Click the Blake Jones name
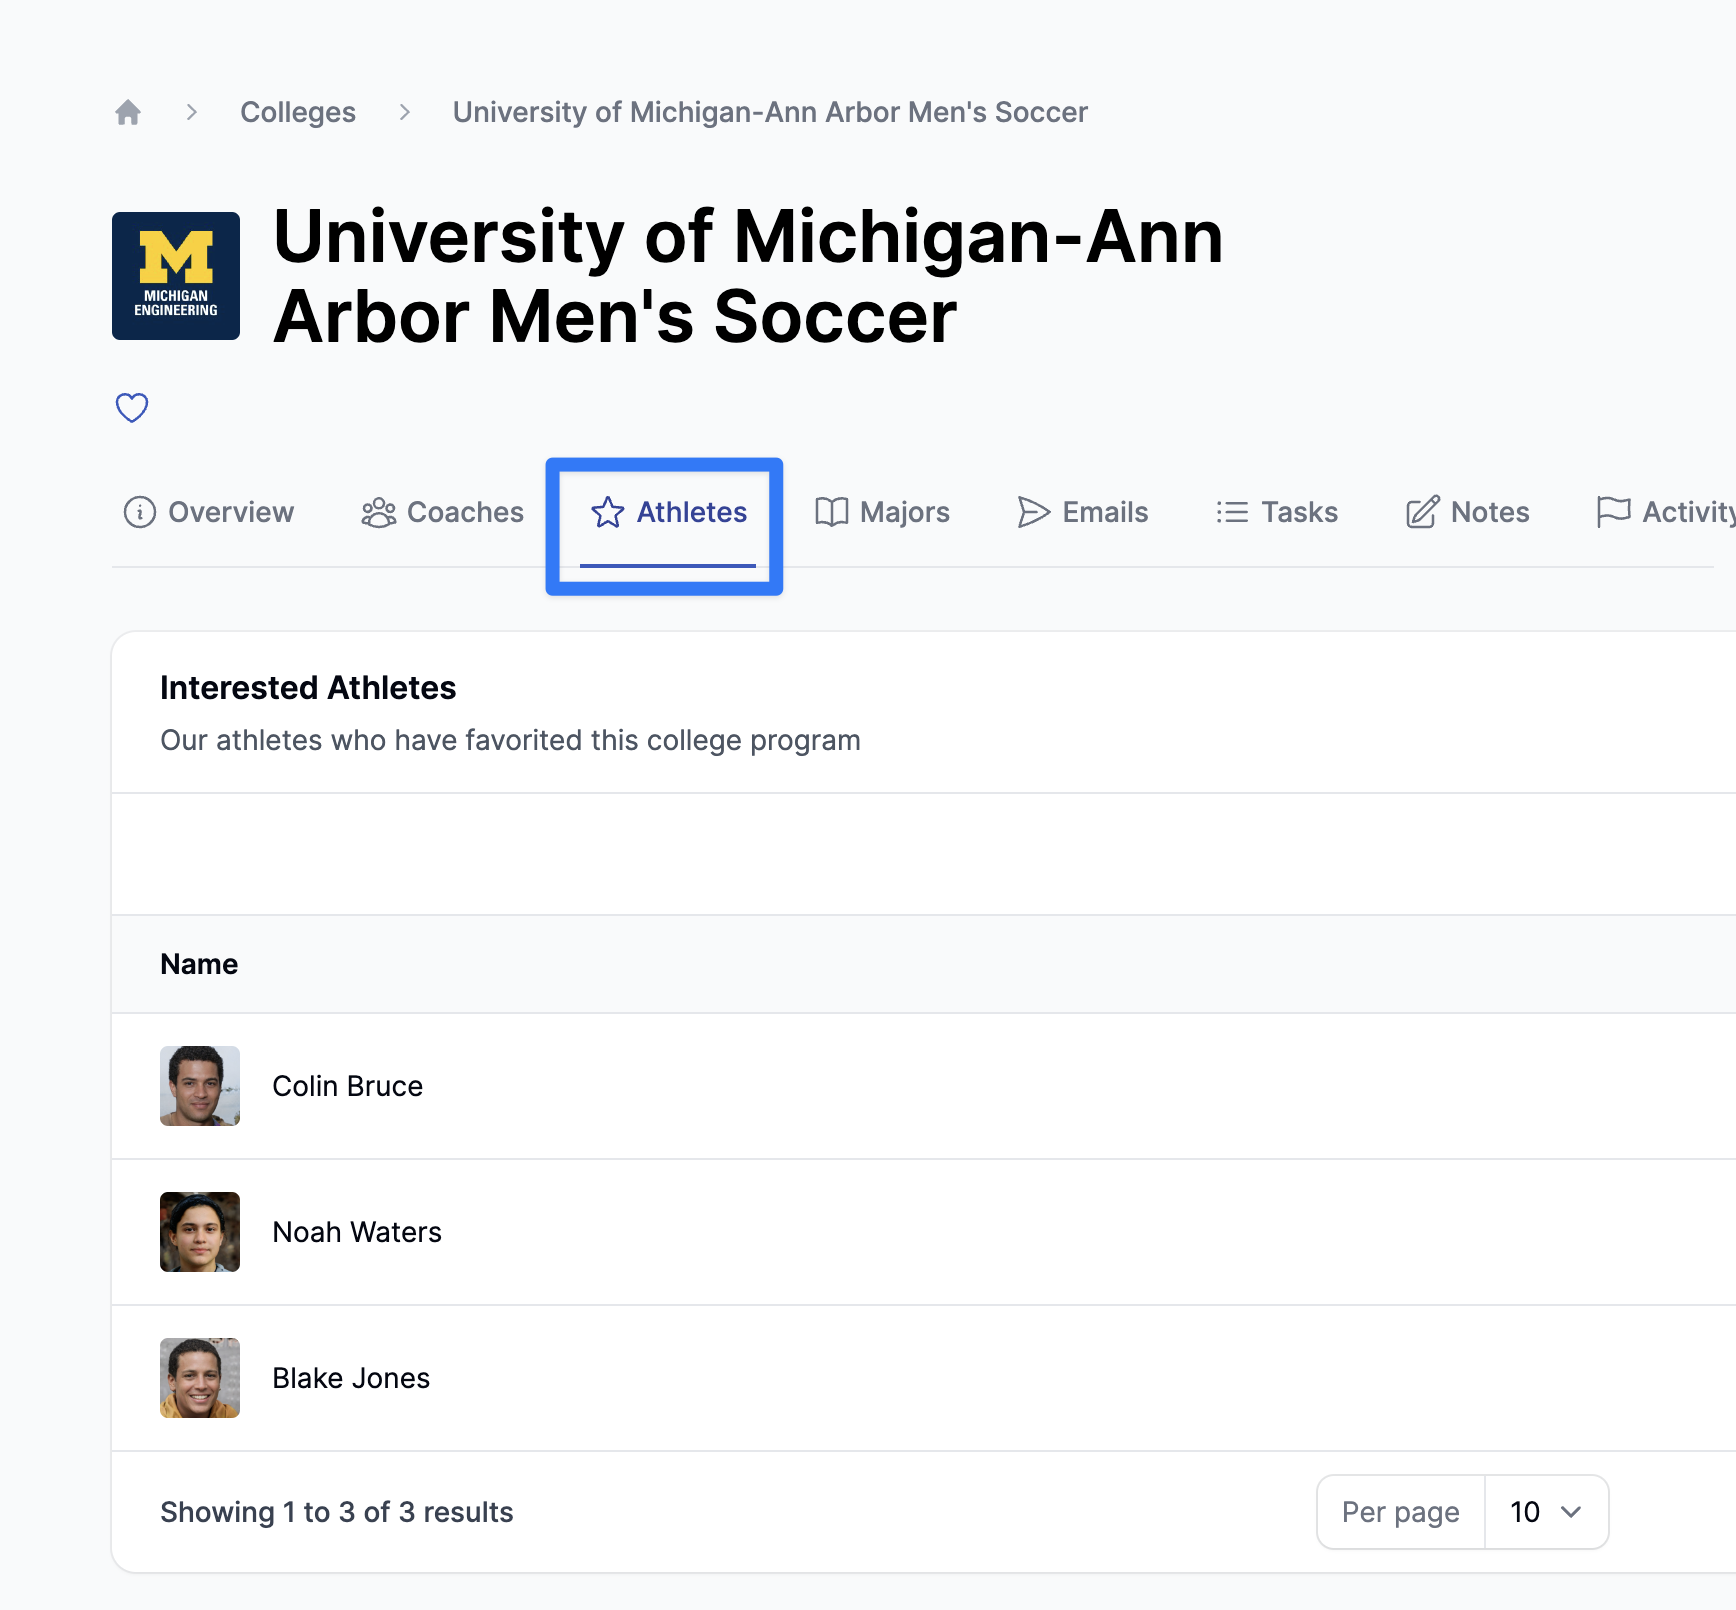 [x=351, y=1378]
